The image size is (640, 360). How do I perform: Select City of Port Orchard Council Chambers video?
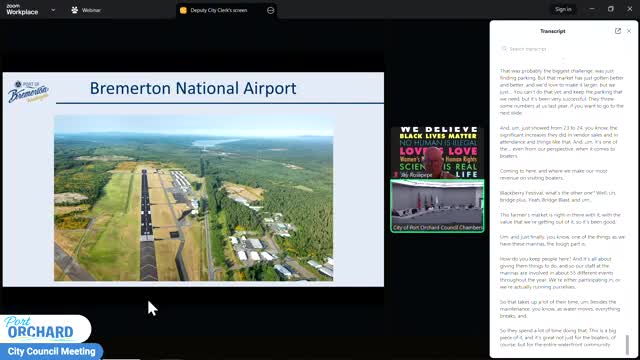pos(437,206)
